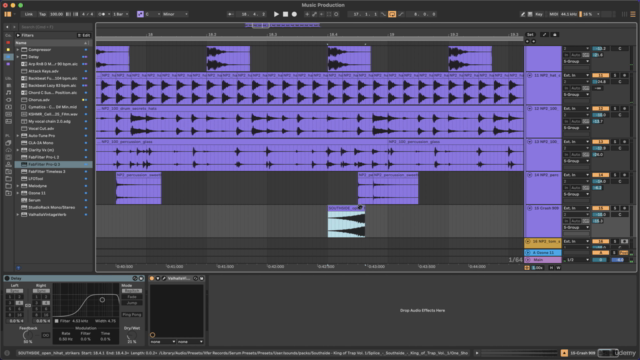Click the Stop button in transport
640x360 pixels.
point(285,14)
